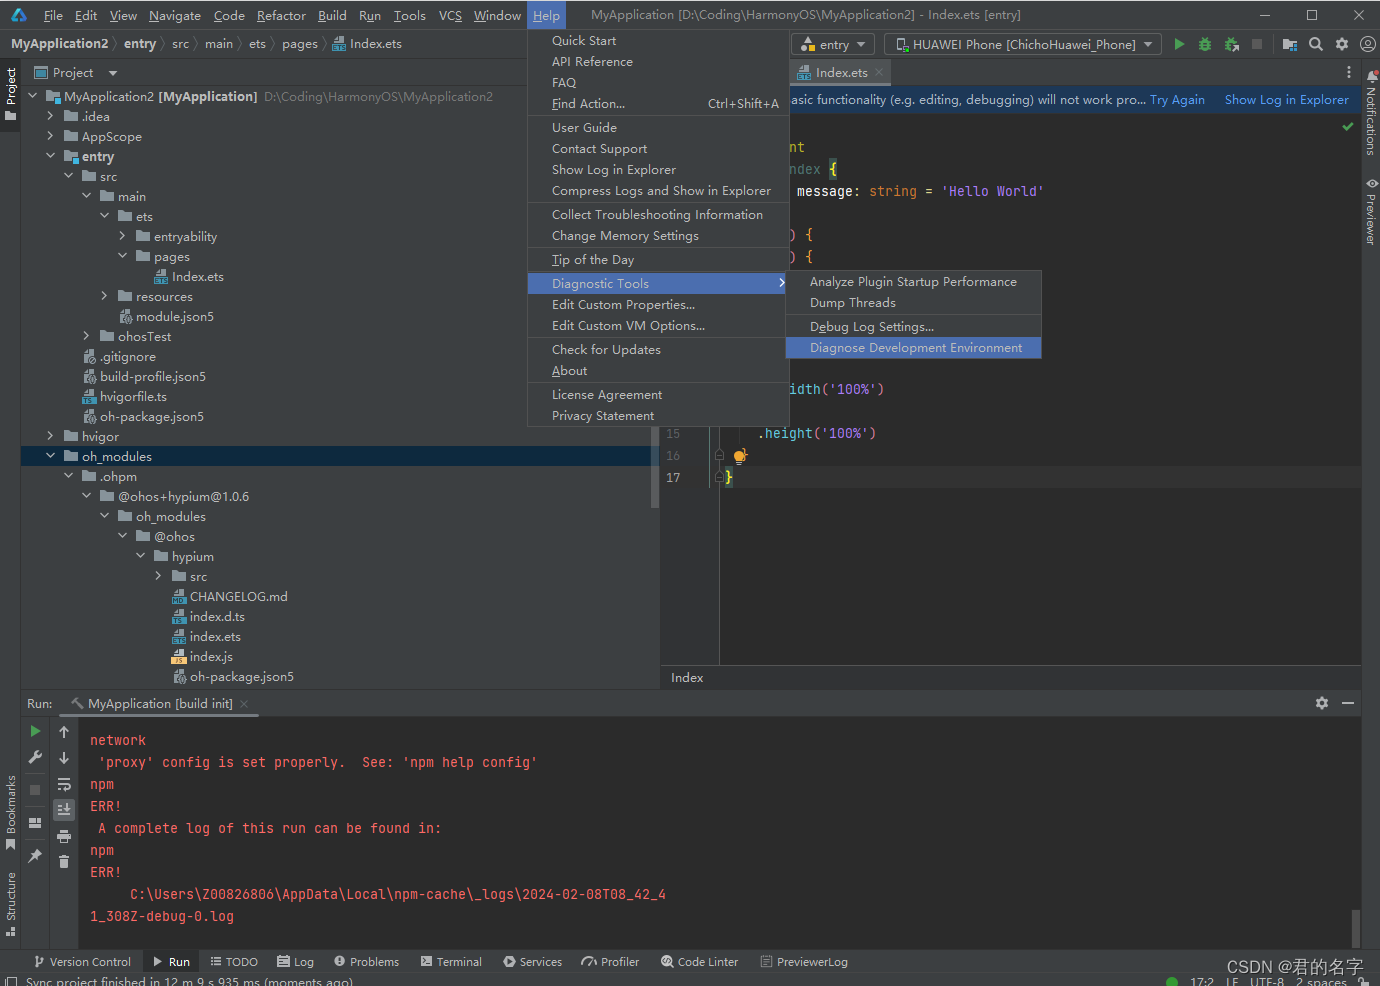Open Debug Log Settings...
Screen dimensions: 1380x986
[913, 327]
